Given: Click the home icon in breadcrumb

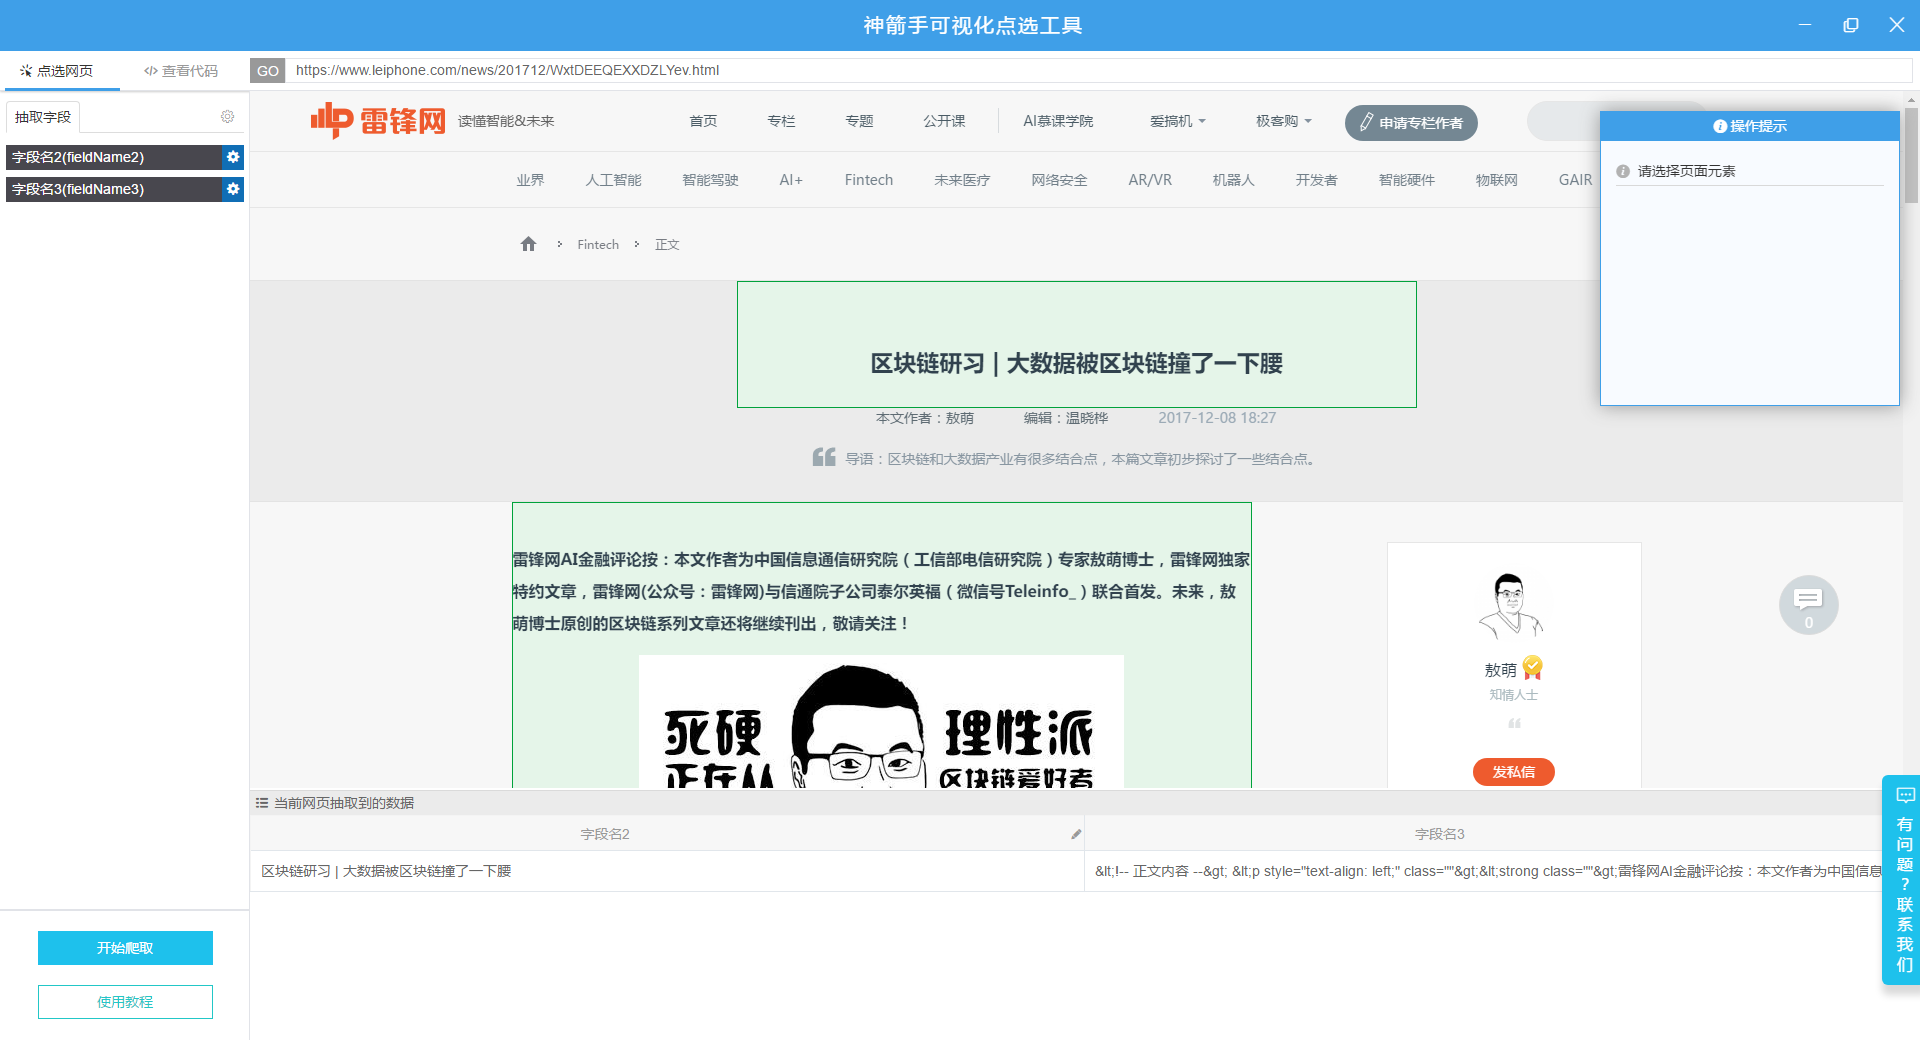Looking at the screenshot, I should (528, 244).
